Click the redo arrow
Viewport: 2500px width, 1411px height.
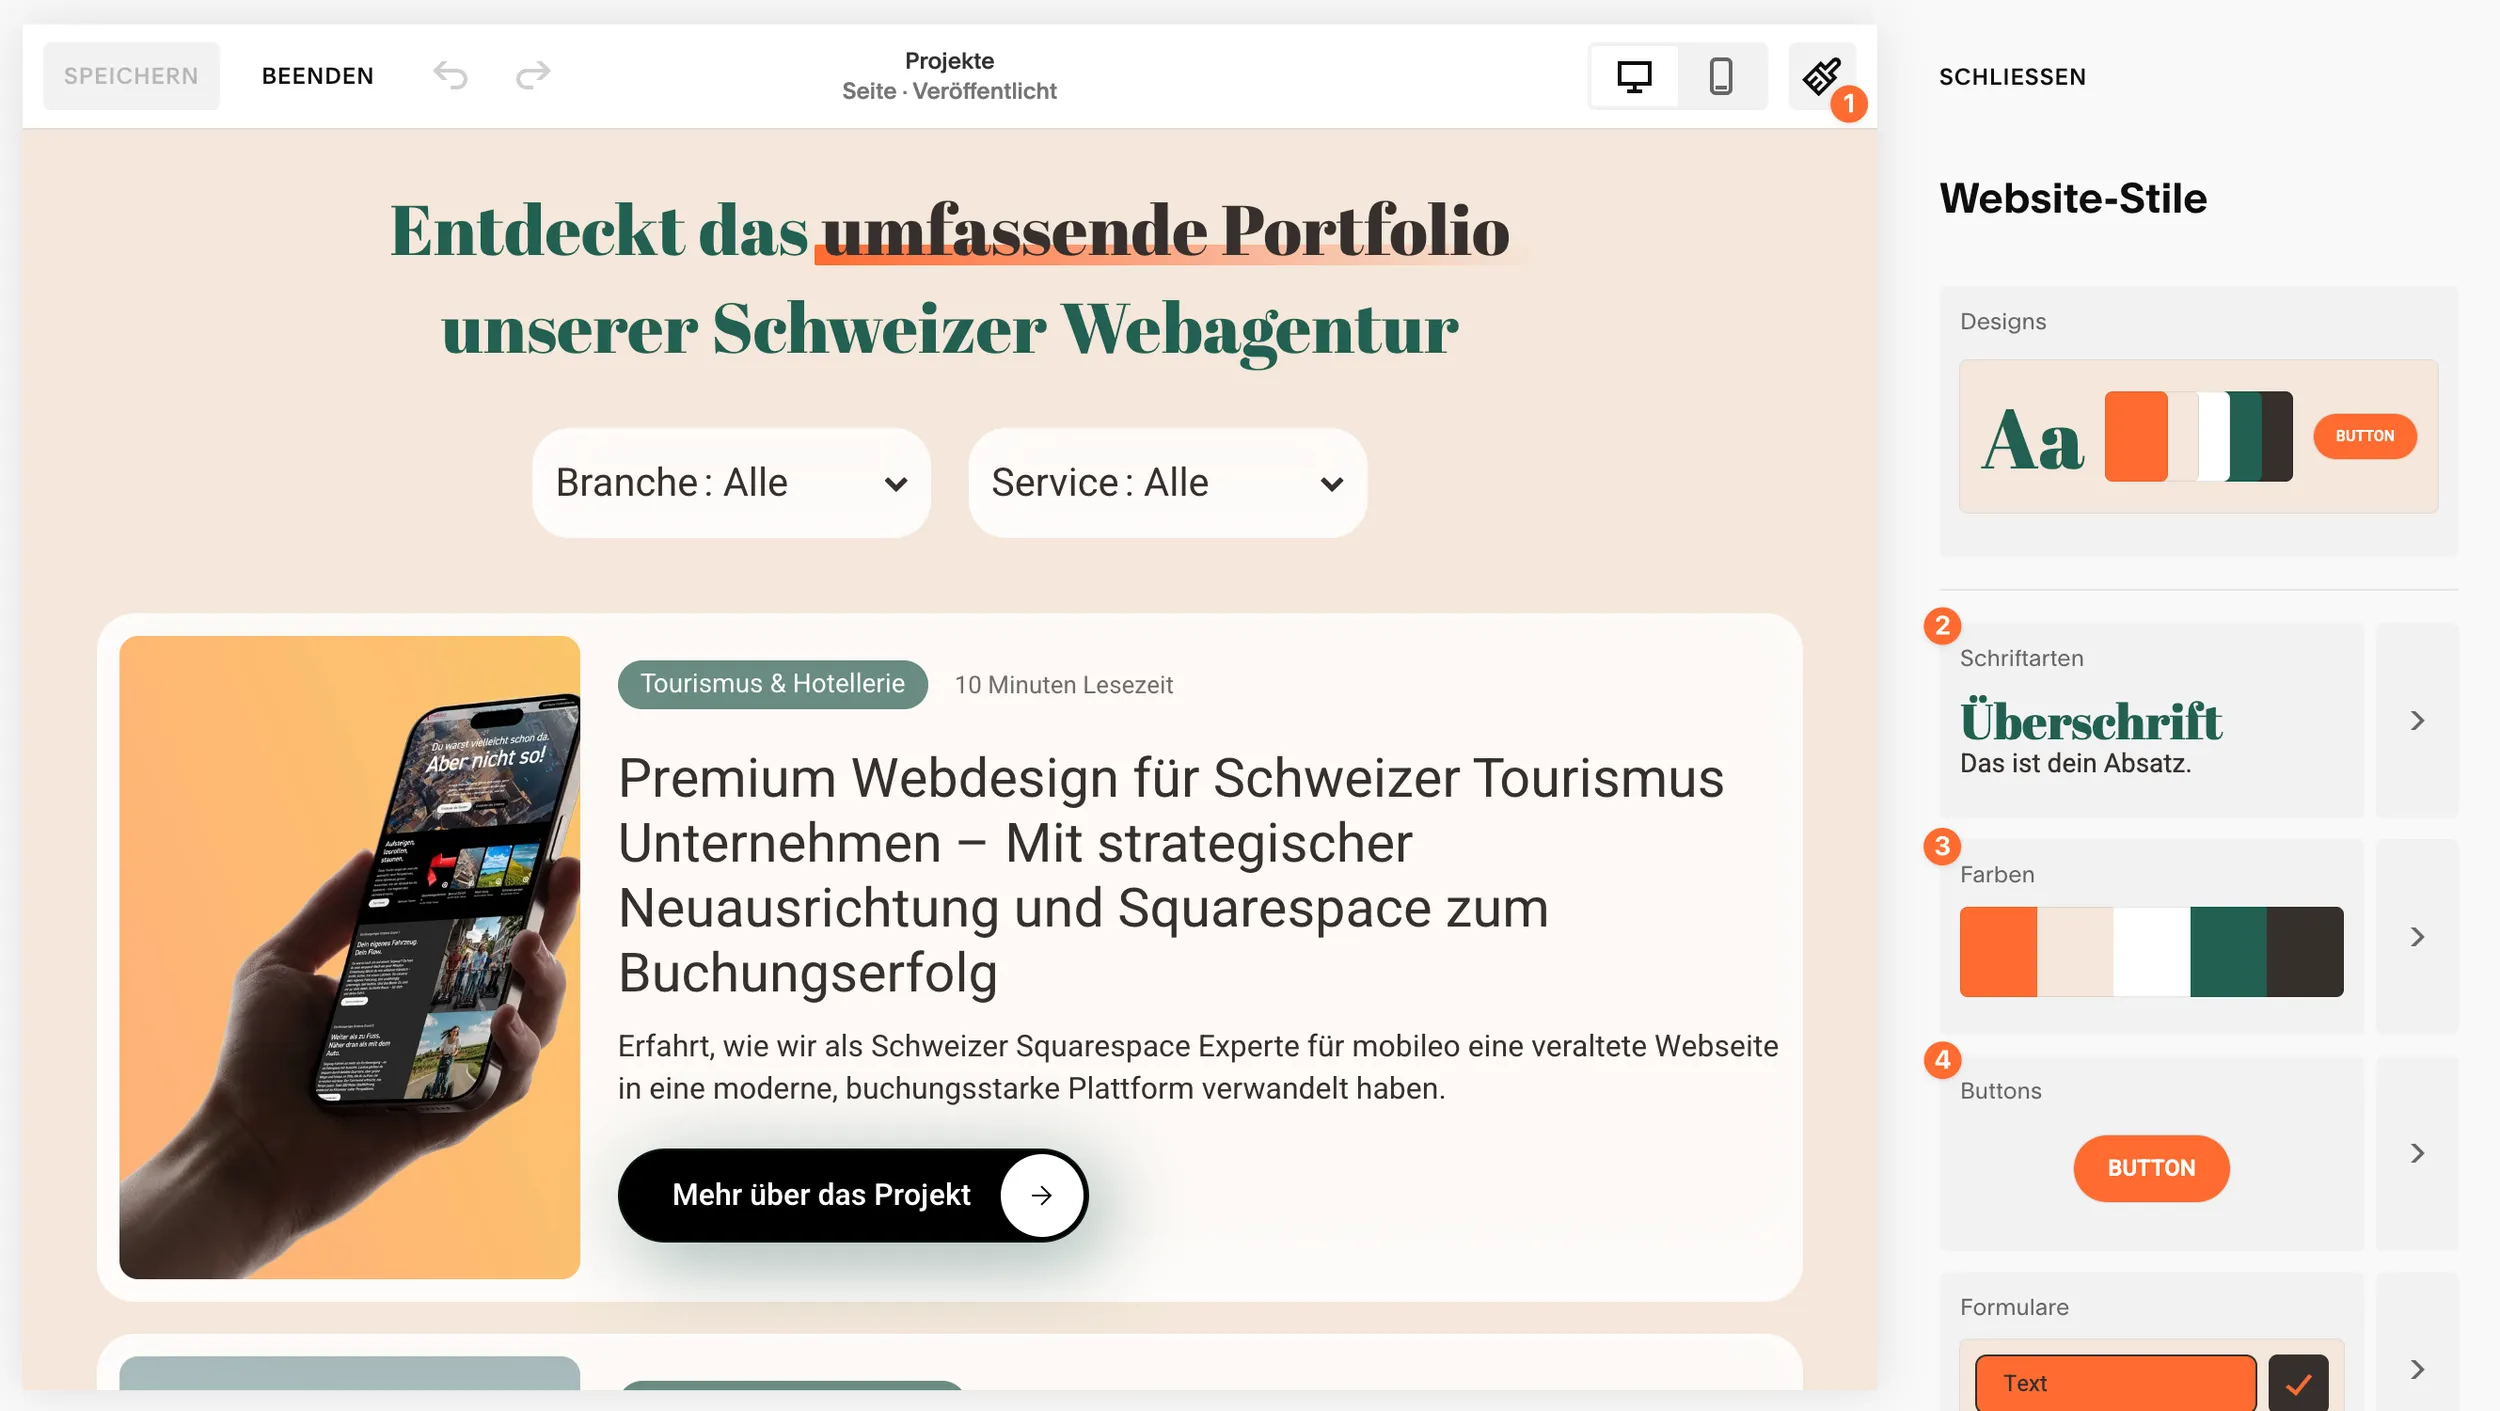(533, 75)
